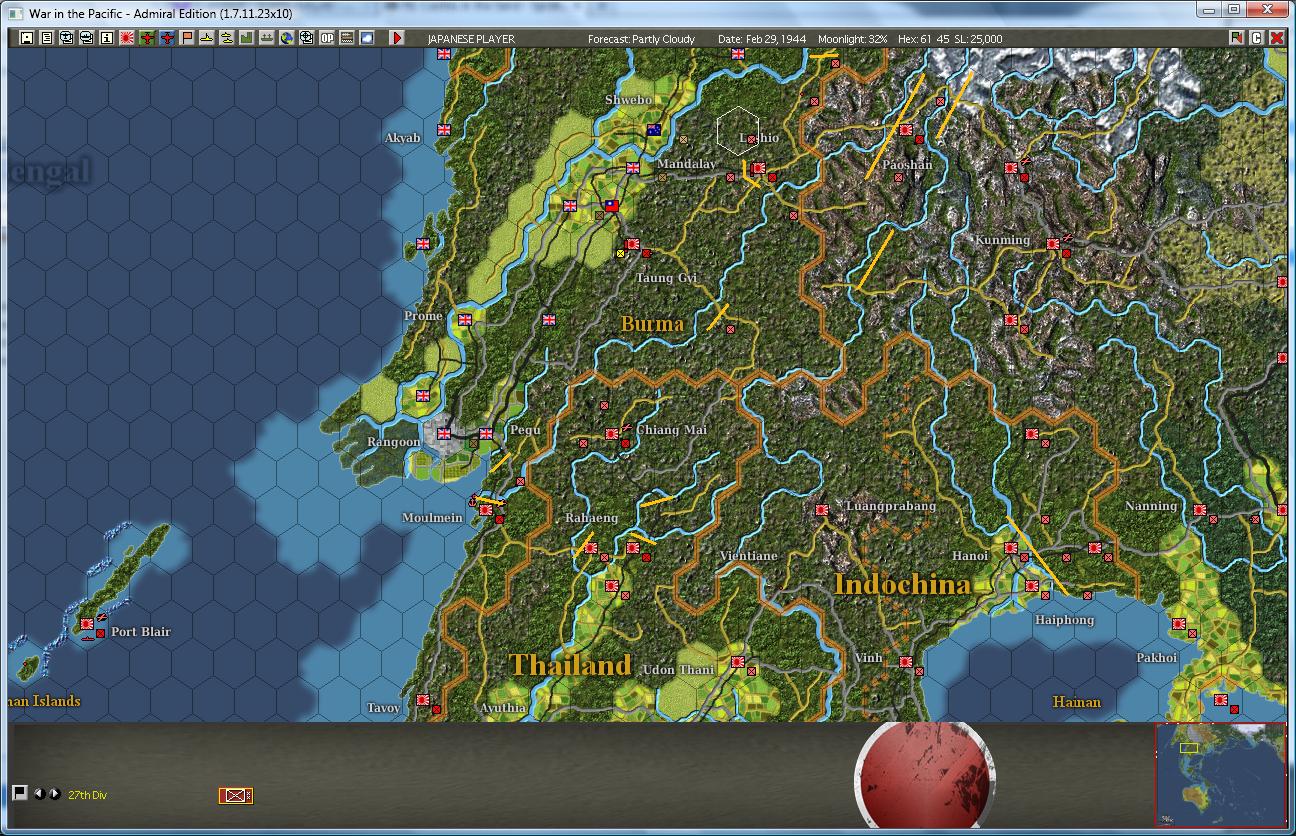Image resolution: width=1296 pixels, height=836 pixels.
Task: Go to previous unit with left arrow
Action: tap(39, 794)
